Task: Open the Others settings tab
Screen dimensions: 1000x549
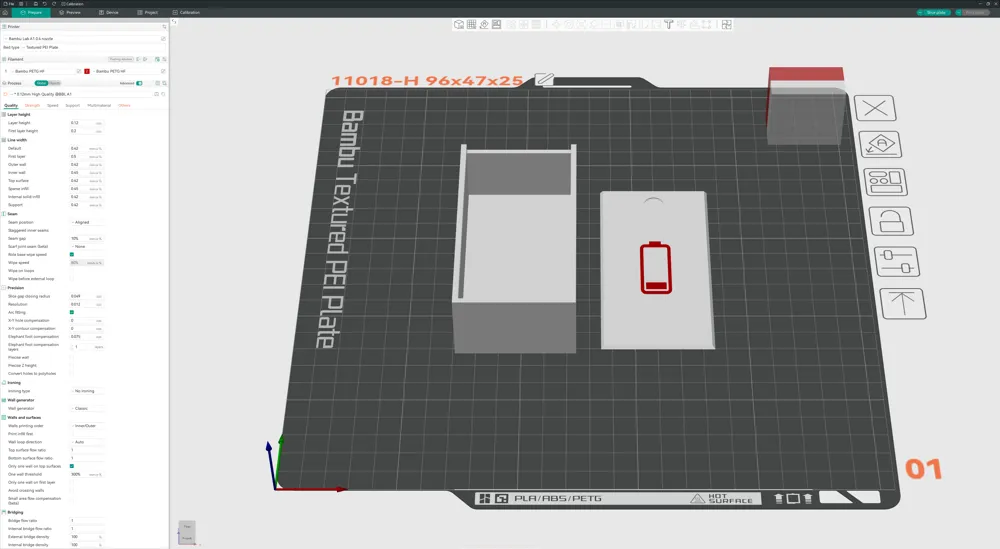Action: point(124,105)
